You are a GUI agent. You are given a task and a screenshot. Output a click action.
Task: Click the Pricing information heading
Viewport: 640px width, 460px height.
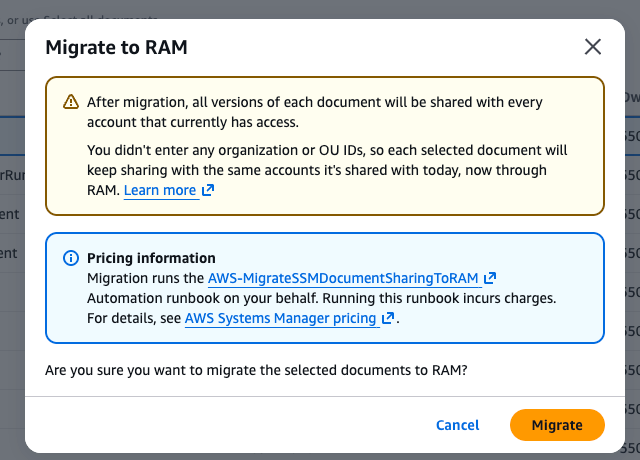pyautogui.click(x=151, y=258)
